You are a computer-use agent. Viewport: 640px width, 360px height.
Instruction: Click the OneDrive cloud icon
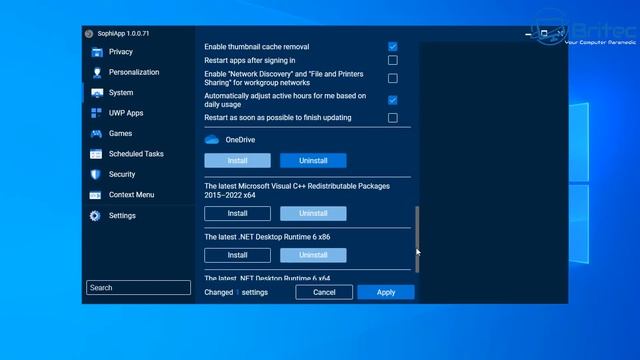(x=212, y=140)
